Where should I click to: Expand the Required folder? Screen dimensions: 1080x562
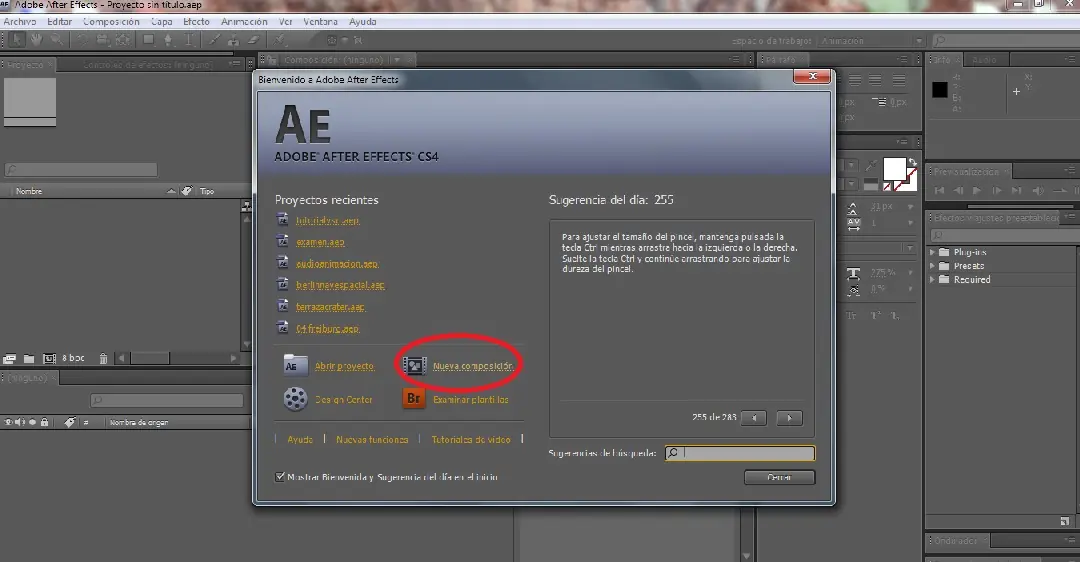(933, 280)
